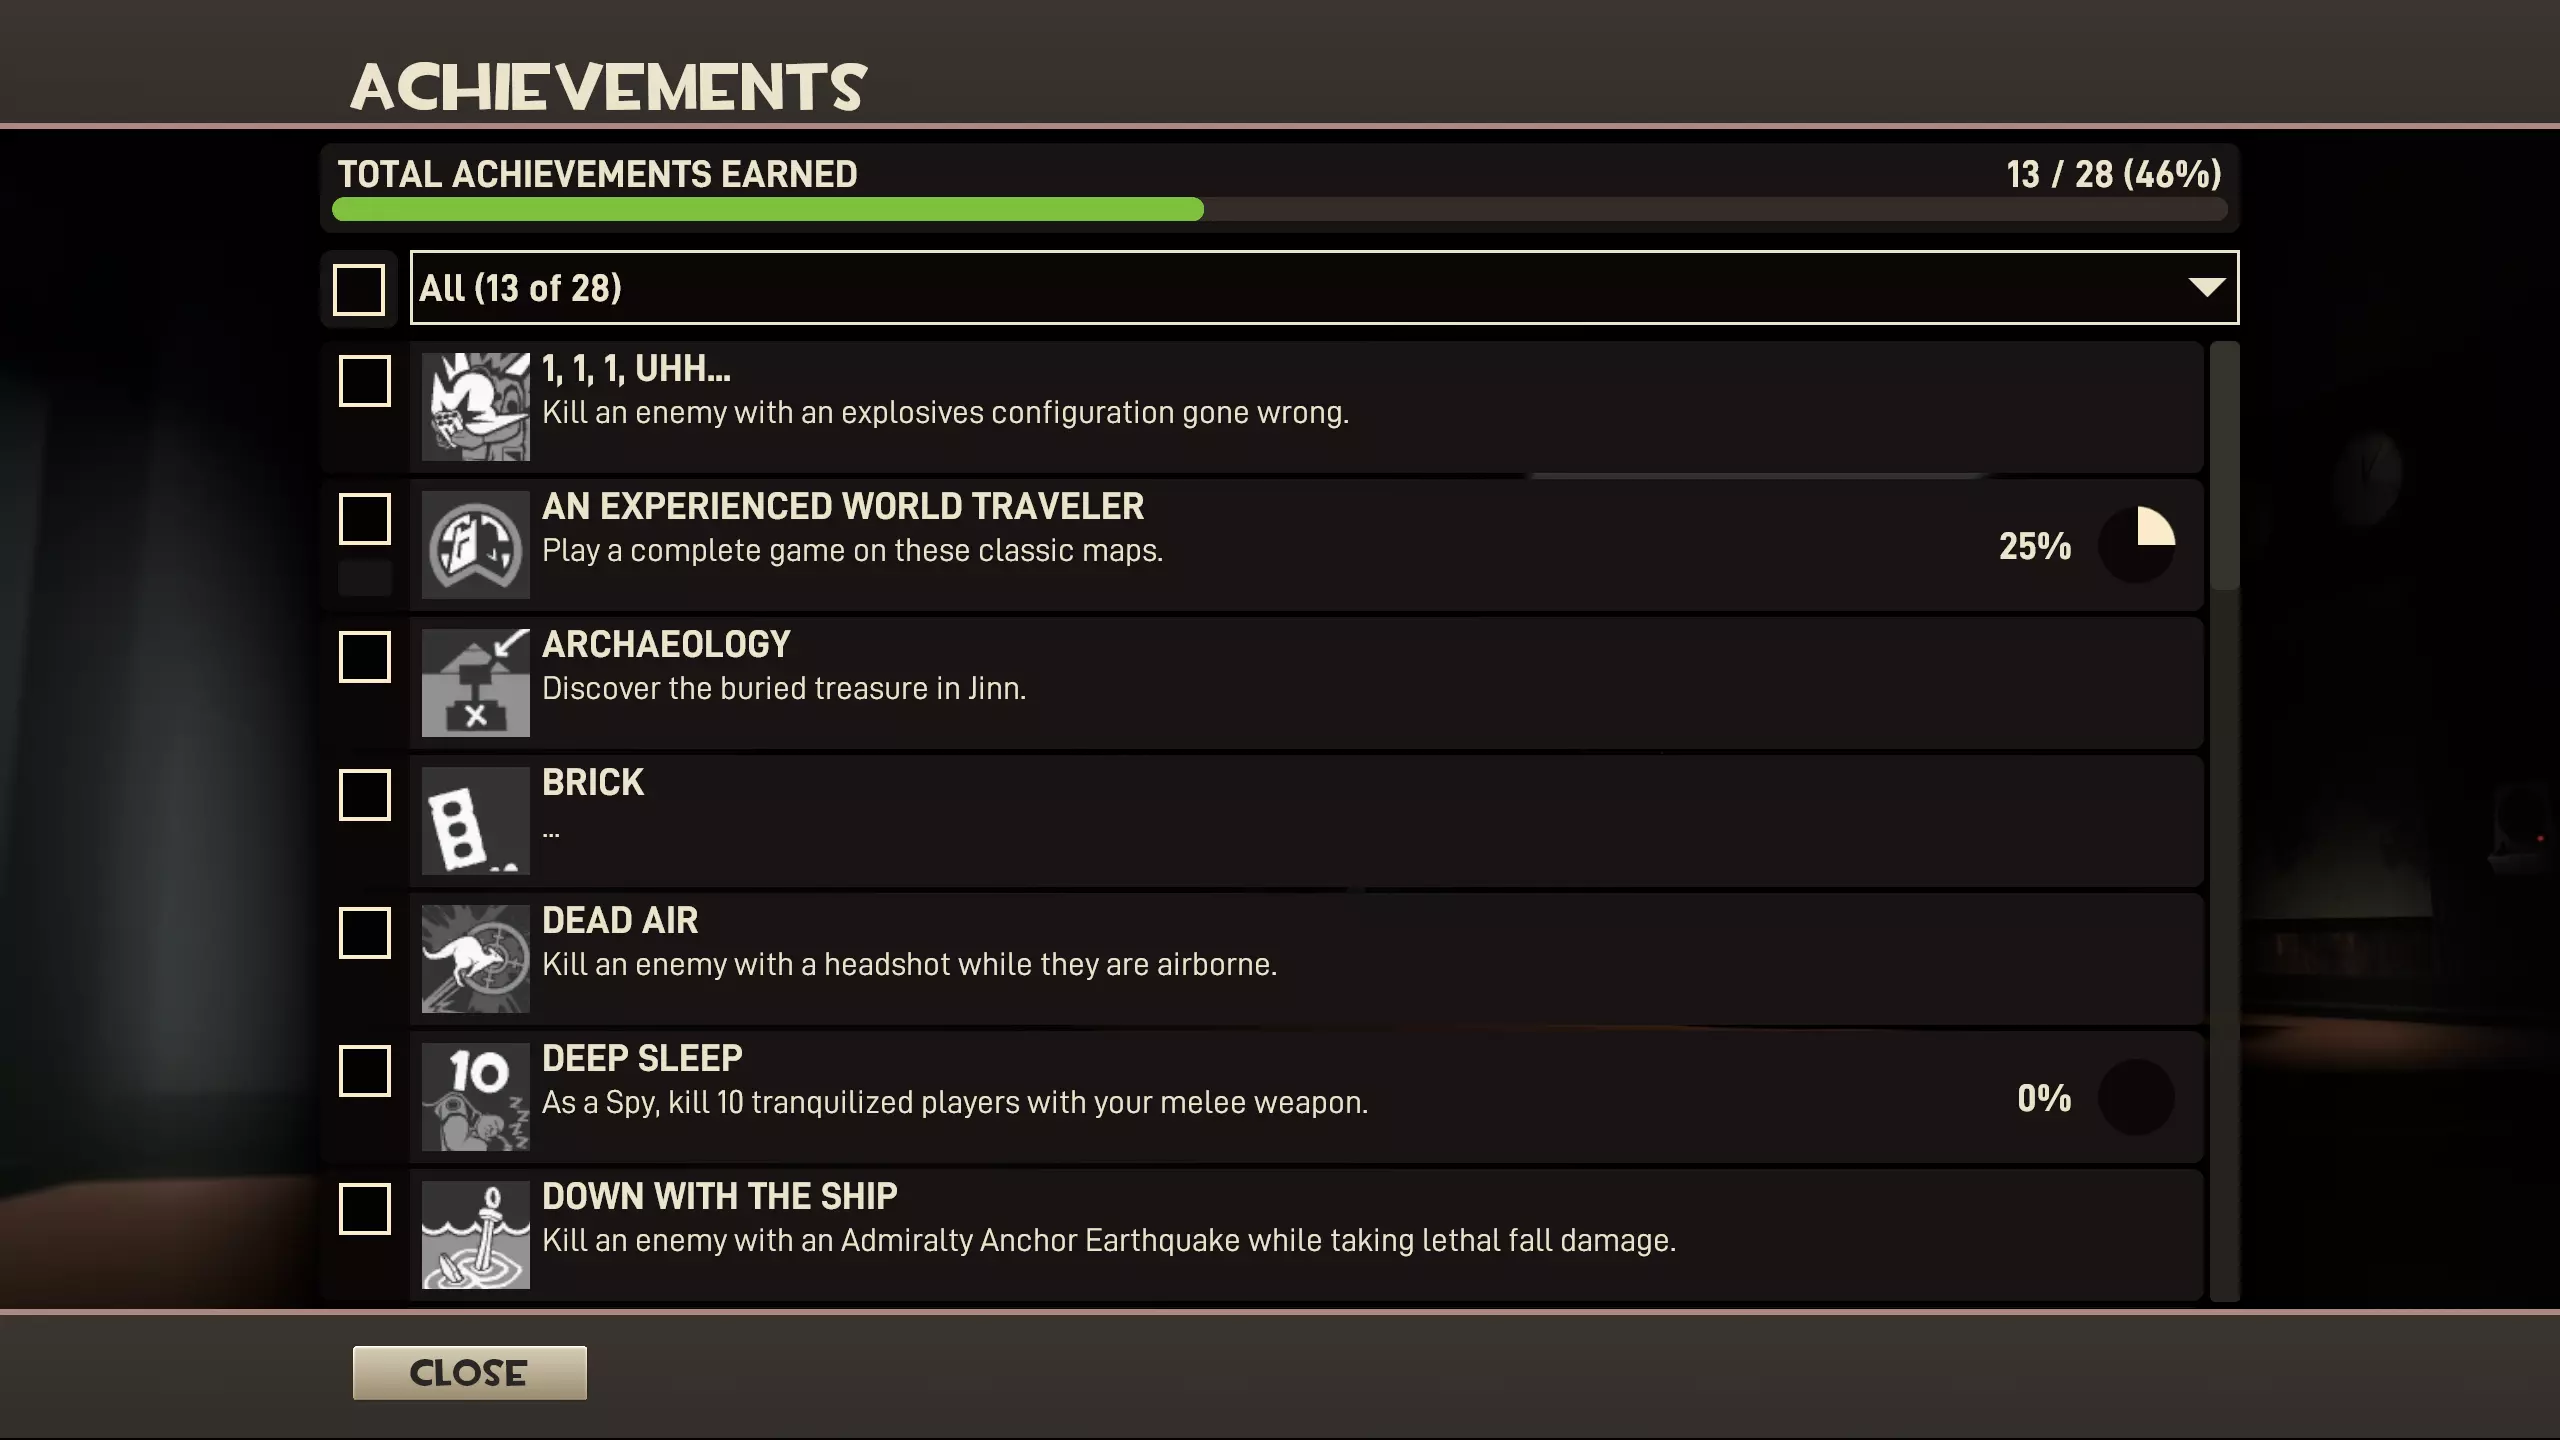Select the Brick achievement row title

tap(593, 783)
